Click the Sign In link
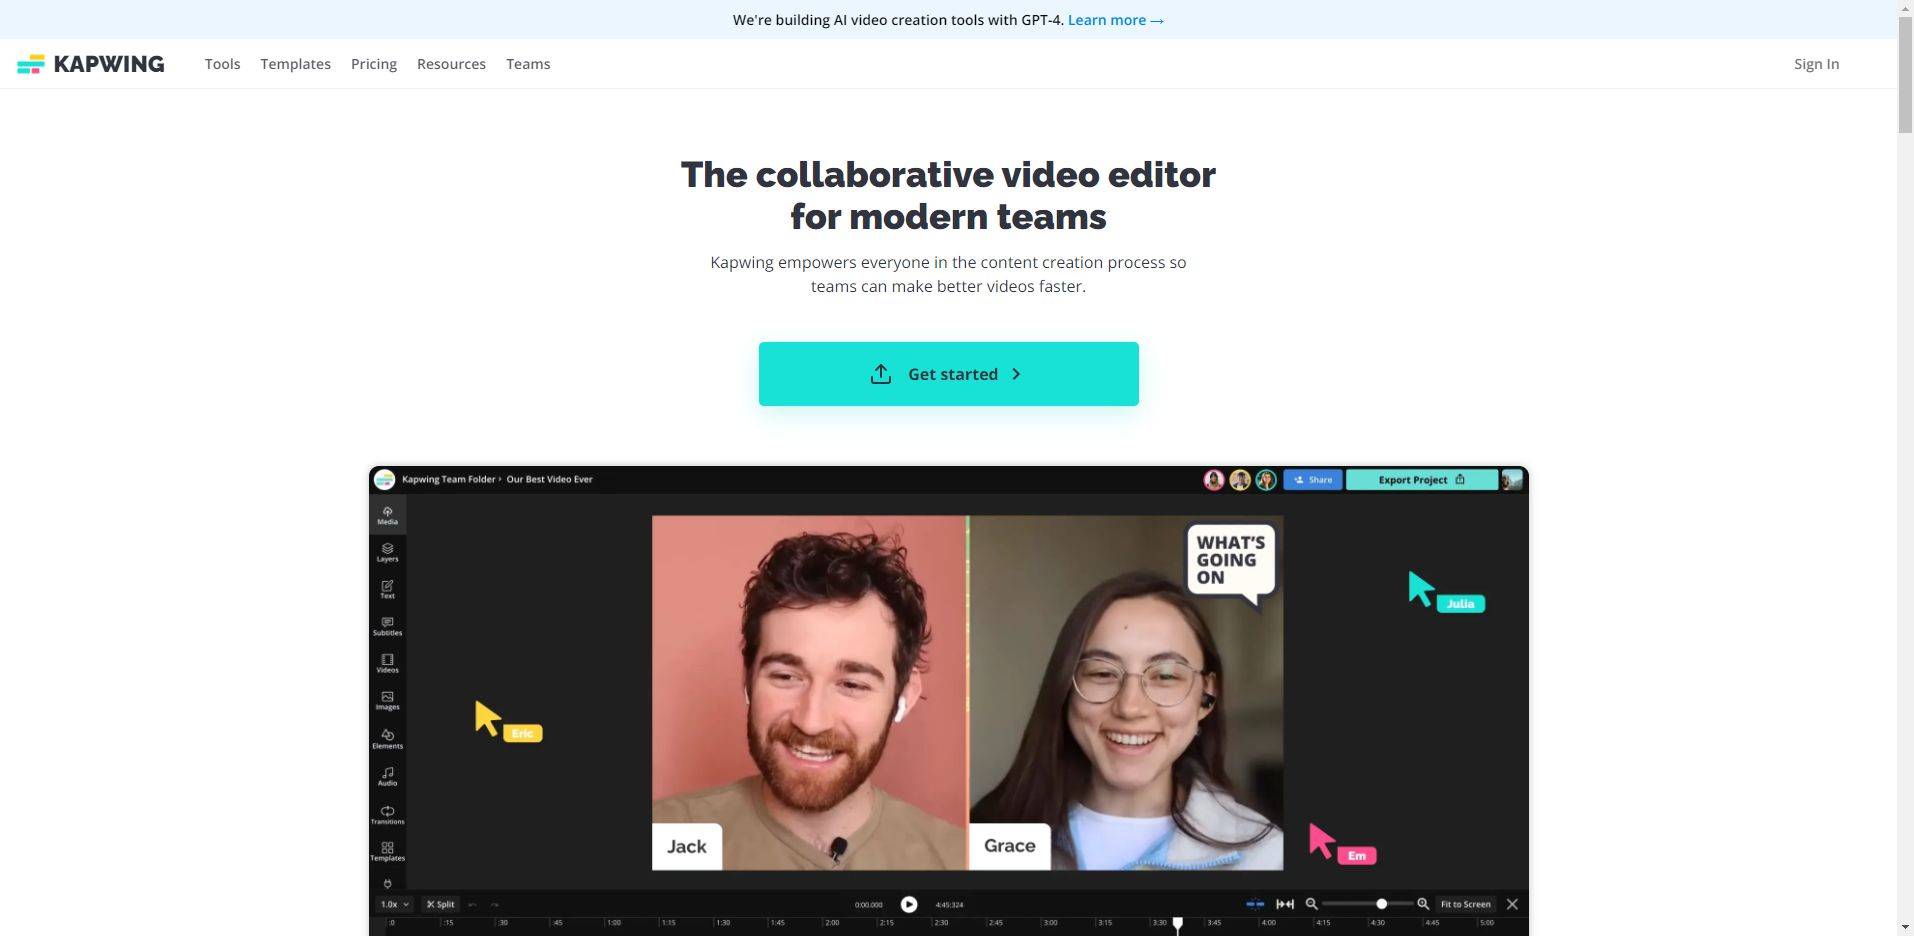This screenshot has width=1914, height=936. click(x=1816, y=64)
